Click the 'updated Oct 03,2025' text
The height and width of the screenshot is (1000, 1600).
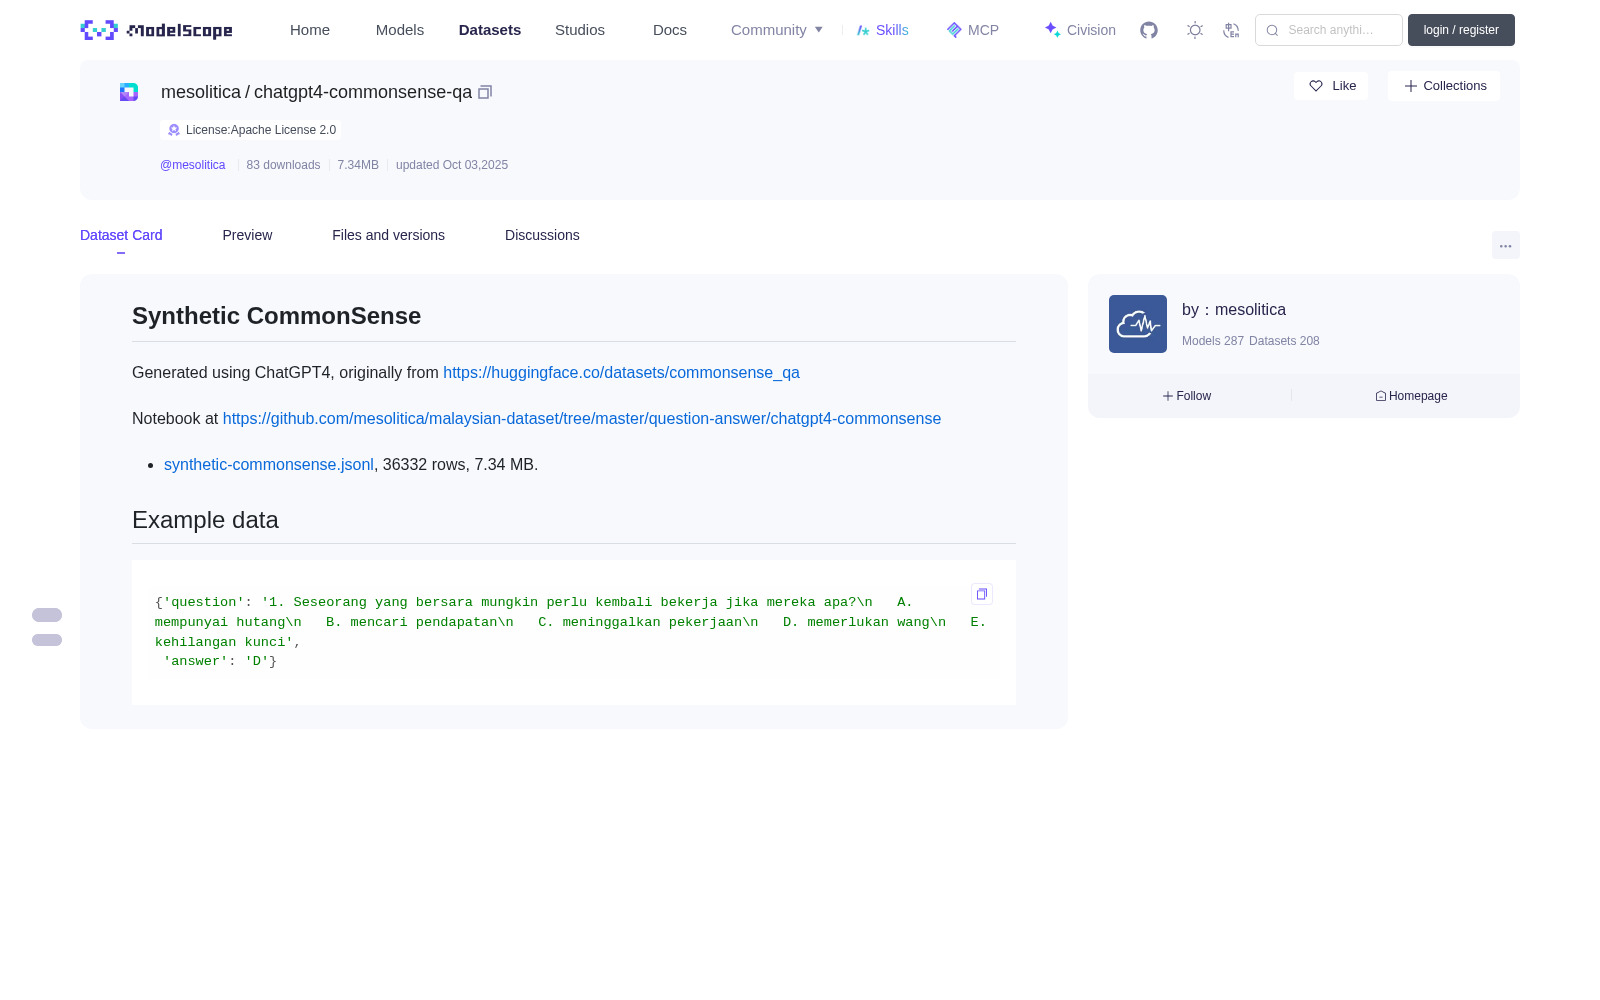coord(452,165)
